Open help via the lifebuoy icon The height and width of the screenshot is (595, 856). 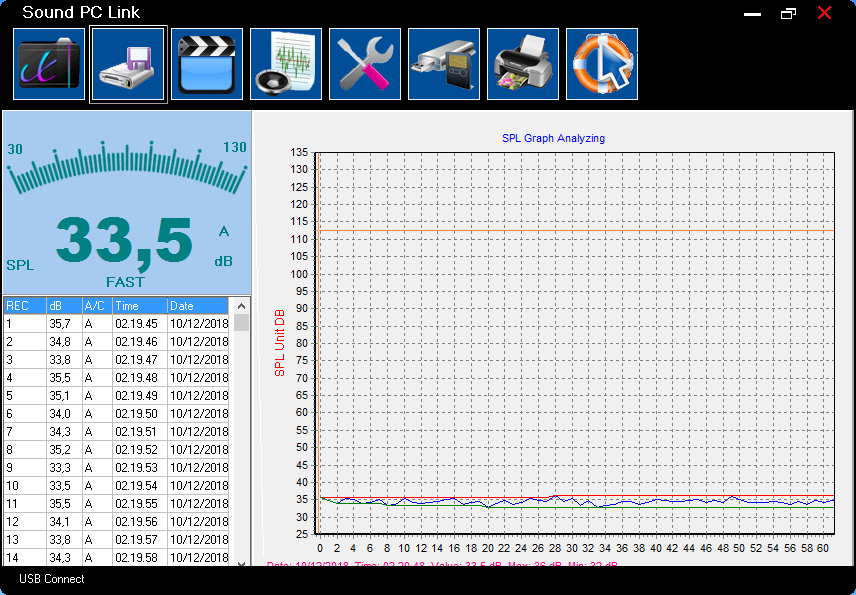pos(602,64)
